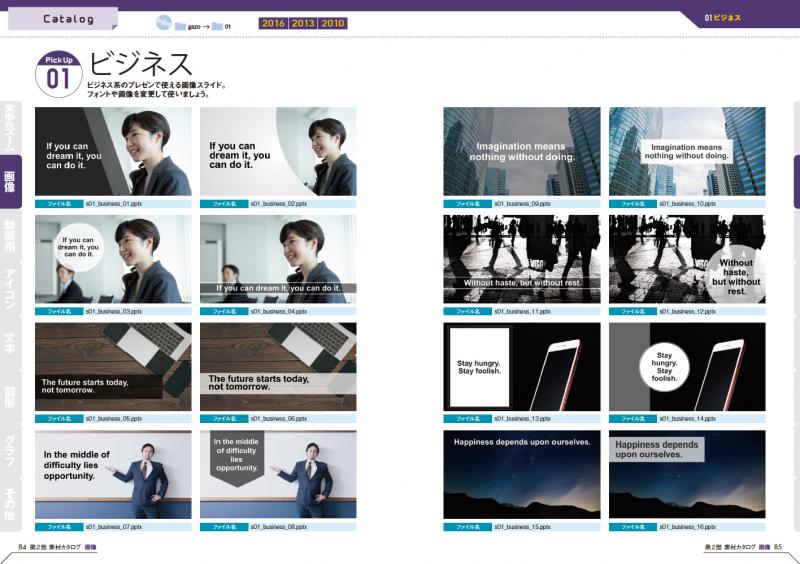Click the s01_business_06.pptx laptop slide thumbnail

coord(278,366)
